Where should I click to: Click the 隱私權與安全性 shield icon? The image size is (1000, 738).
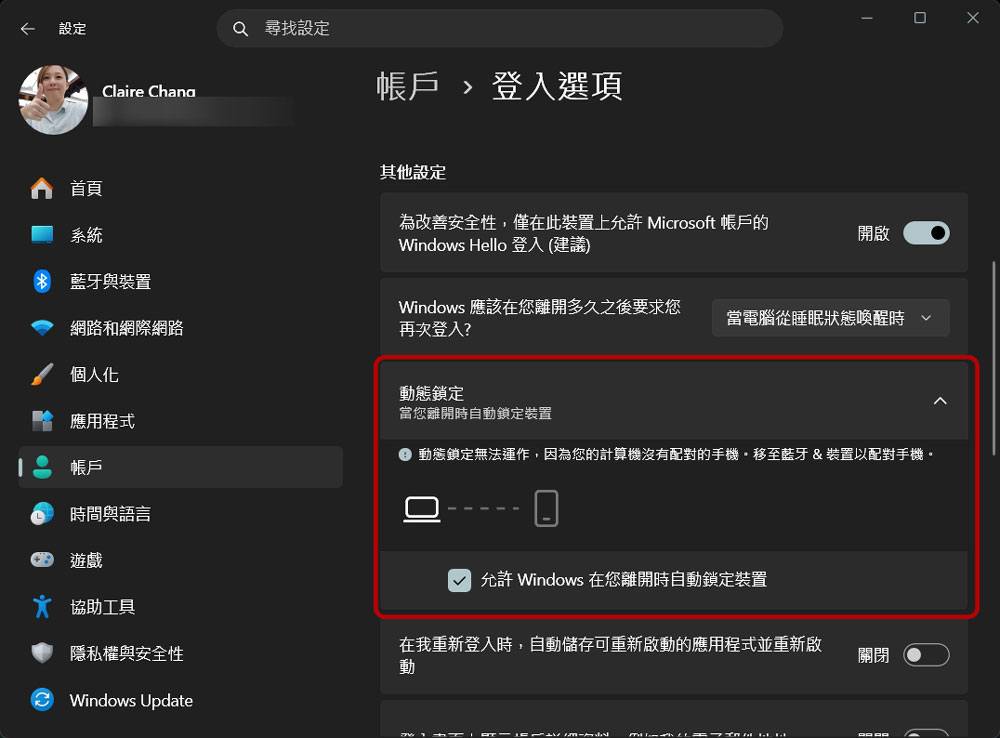click(42, 653)
